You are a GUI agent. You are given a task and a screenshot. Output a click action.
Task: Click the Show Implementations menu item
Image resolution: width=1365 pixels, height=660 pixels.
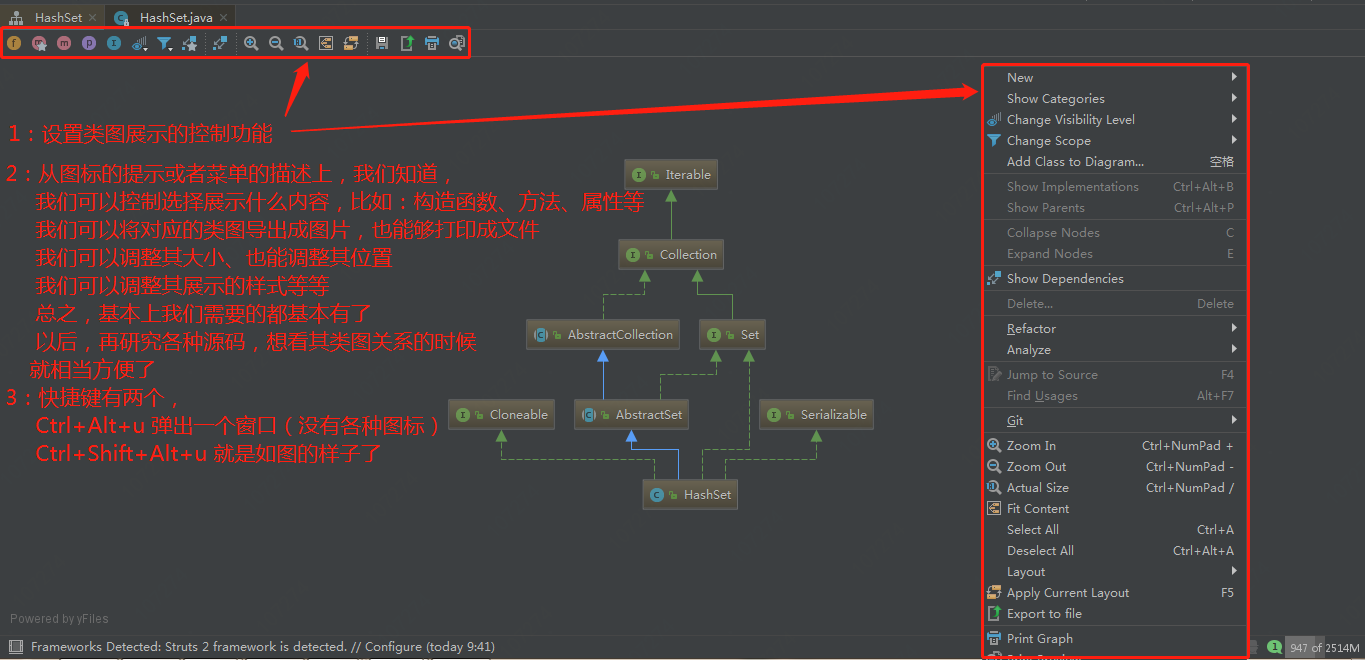click(1115, 186)
